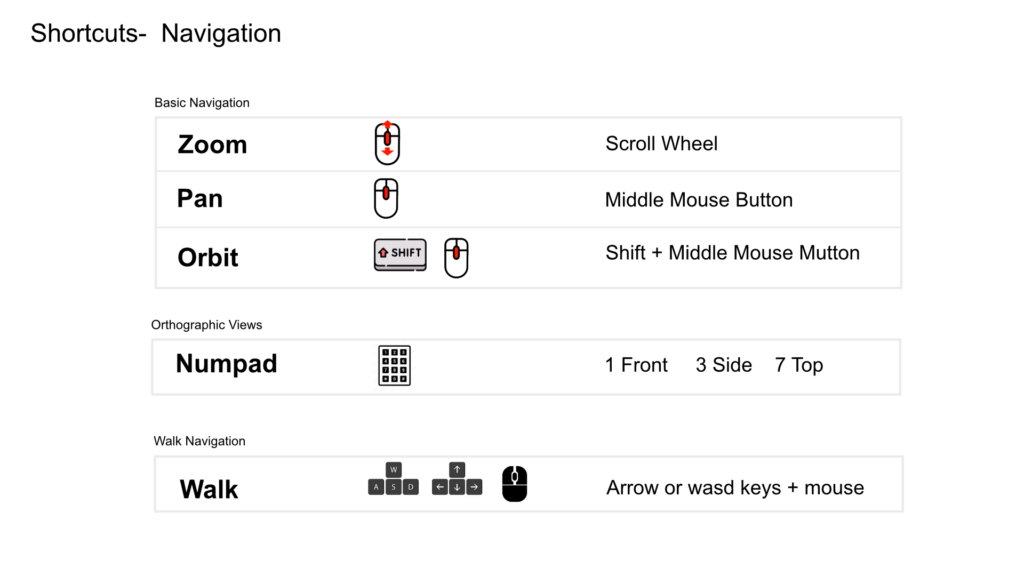
Task: Click the SHIFT key icon
Action: click(x=400, y=254)
